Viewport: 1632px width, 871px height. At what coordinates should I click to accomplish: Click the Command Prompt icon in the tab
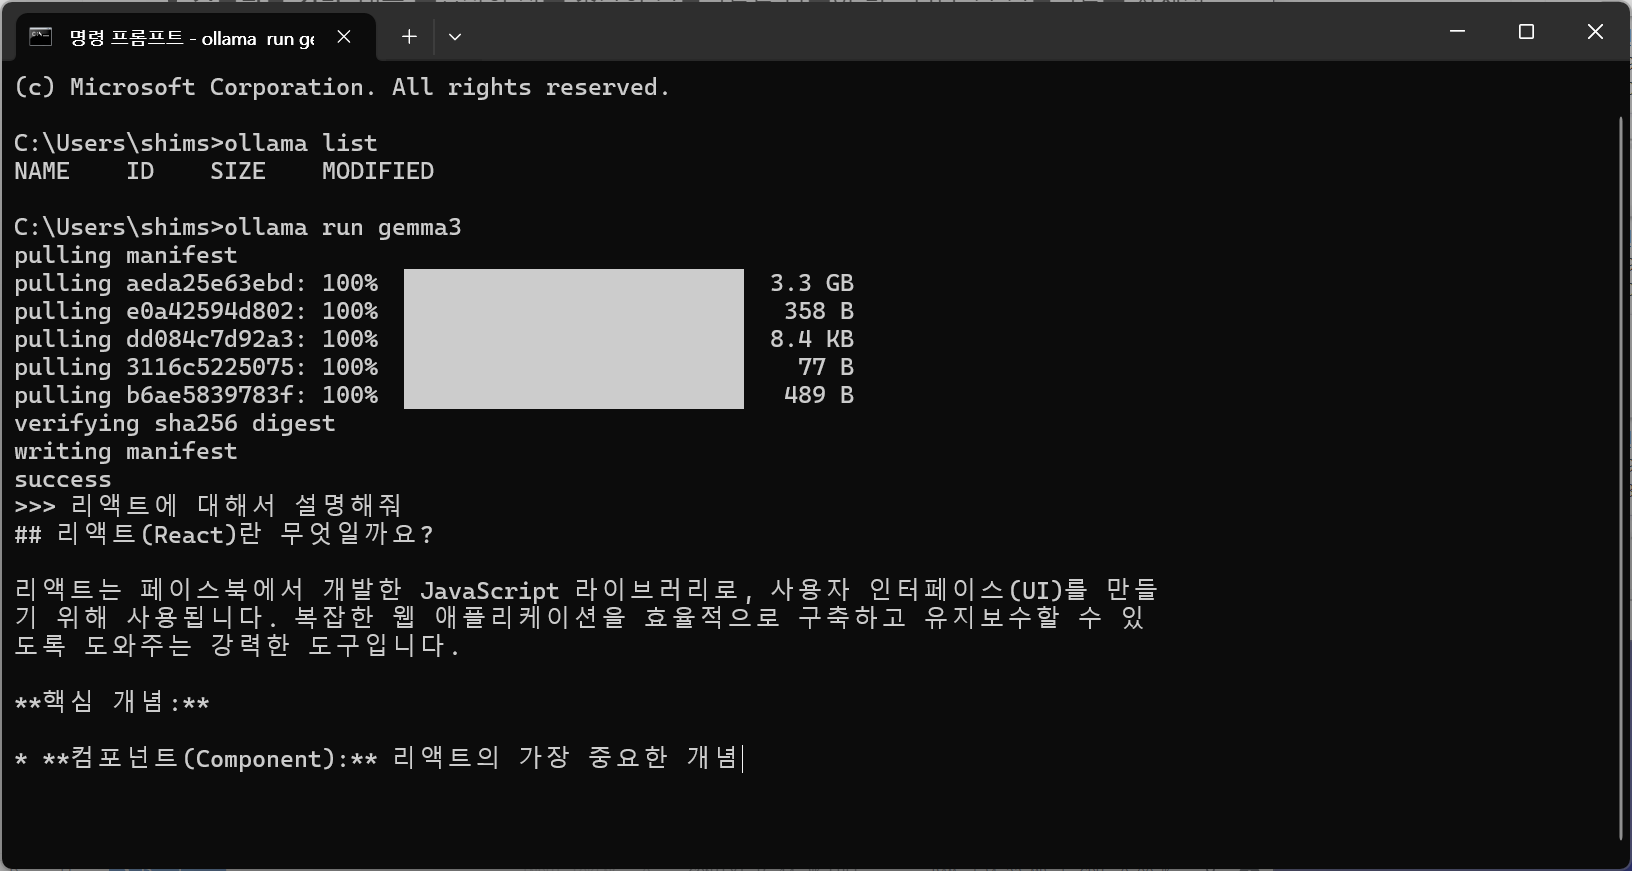pyautogui.click(x=40, y=37)
